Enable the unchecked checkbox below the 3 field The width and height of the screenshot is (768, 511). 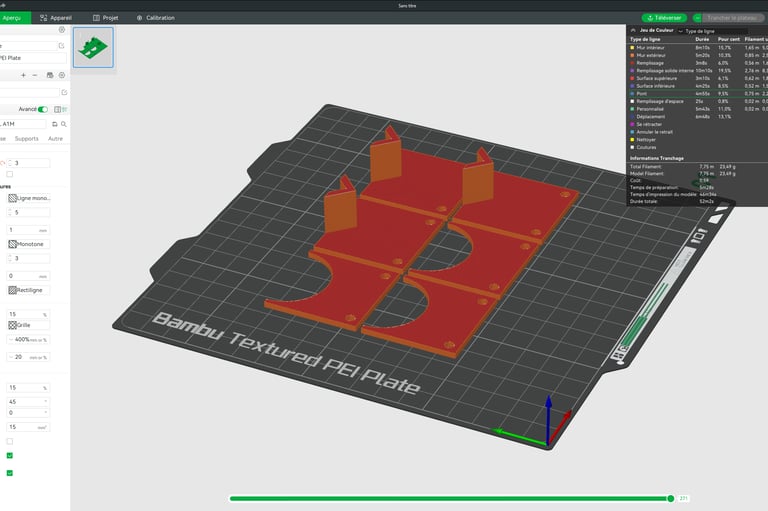pyautogui.click(x=9, y=173)
